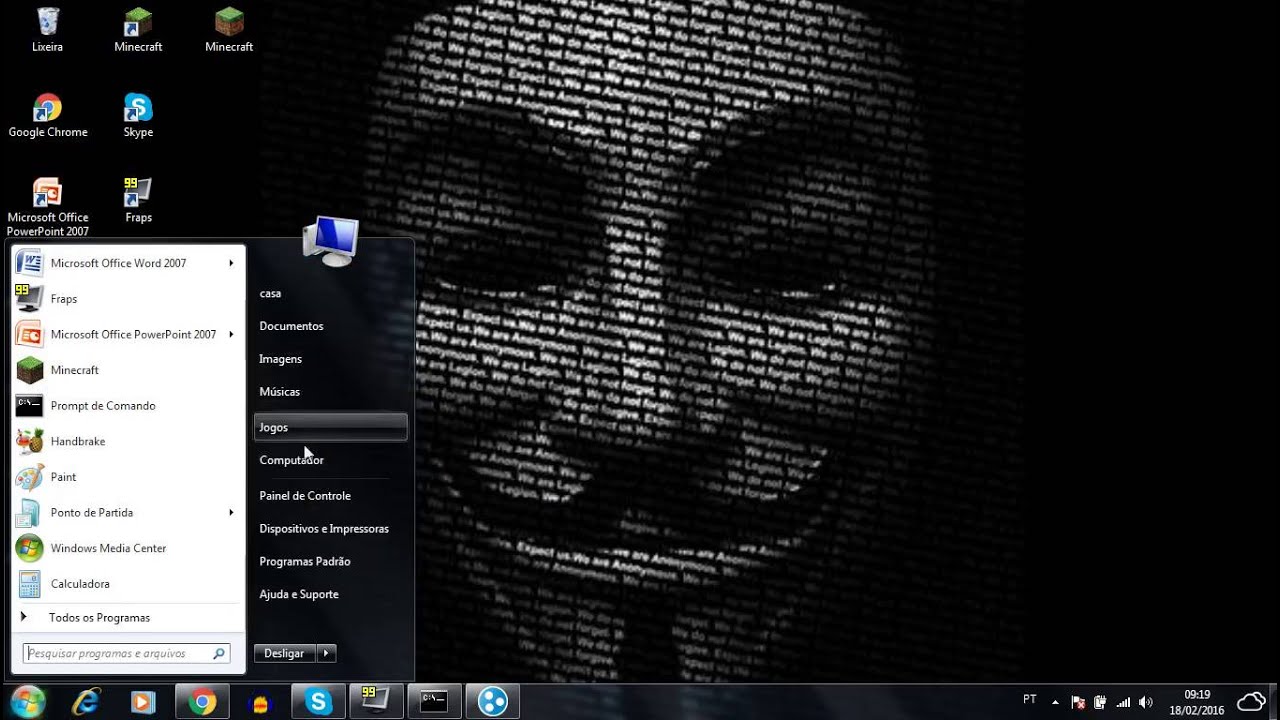This screenshot has width=1280, height=720.
Task: Open Programas Padrão
Action: [305, 562]
